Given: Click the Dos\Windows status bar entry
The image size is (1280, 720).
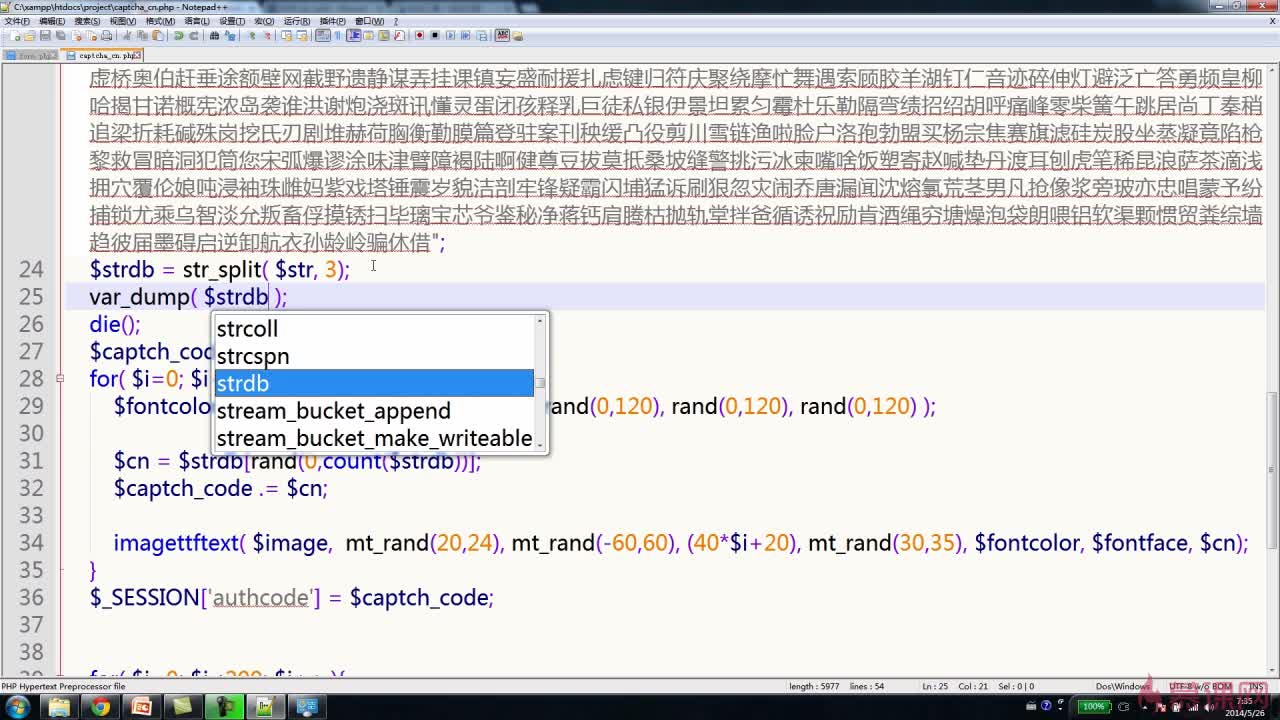Looking at the screenshot, I should [x=1121, y=687].
